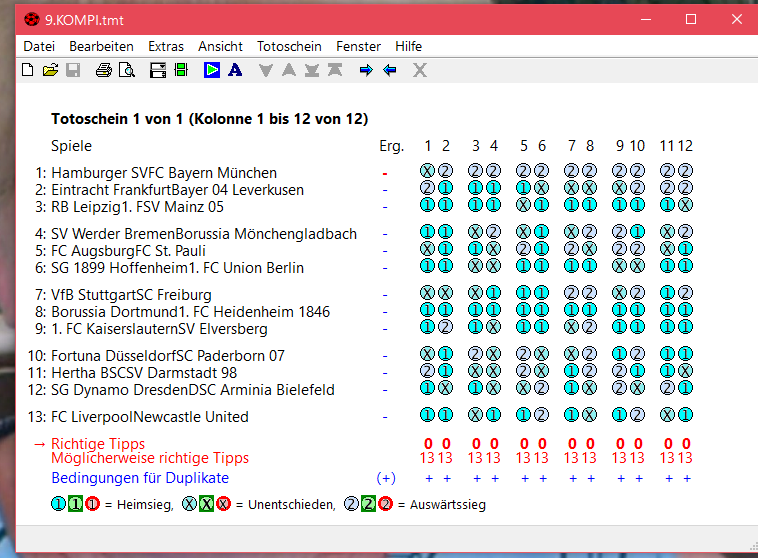Click the green grid toolbar icon
The width and height of the screenshot is (758, 558).
pos(181,70)
